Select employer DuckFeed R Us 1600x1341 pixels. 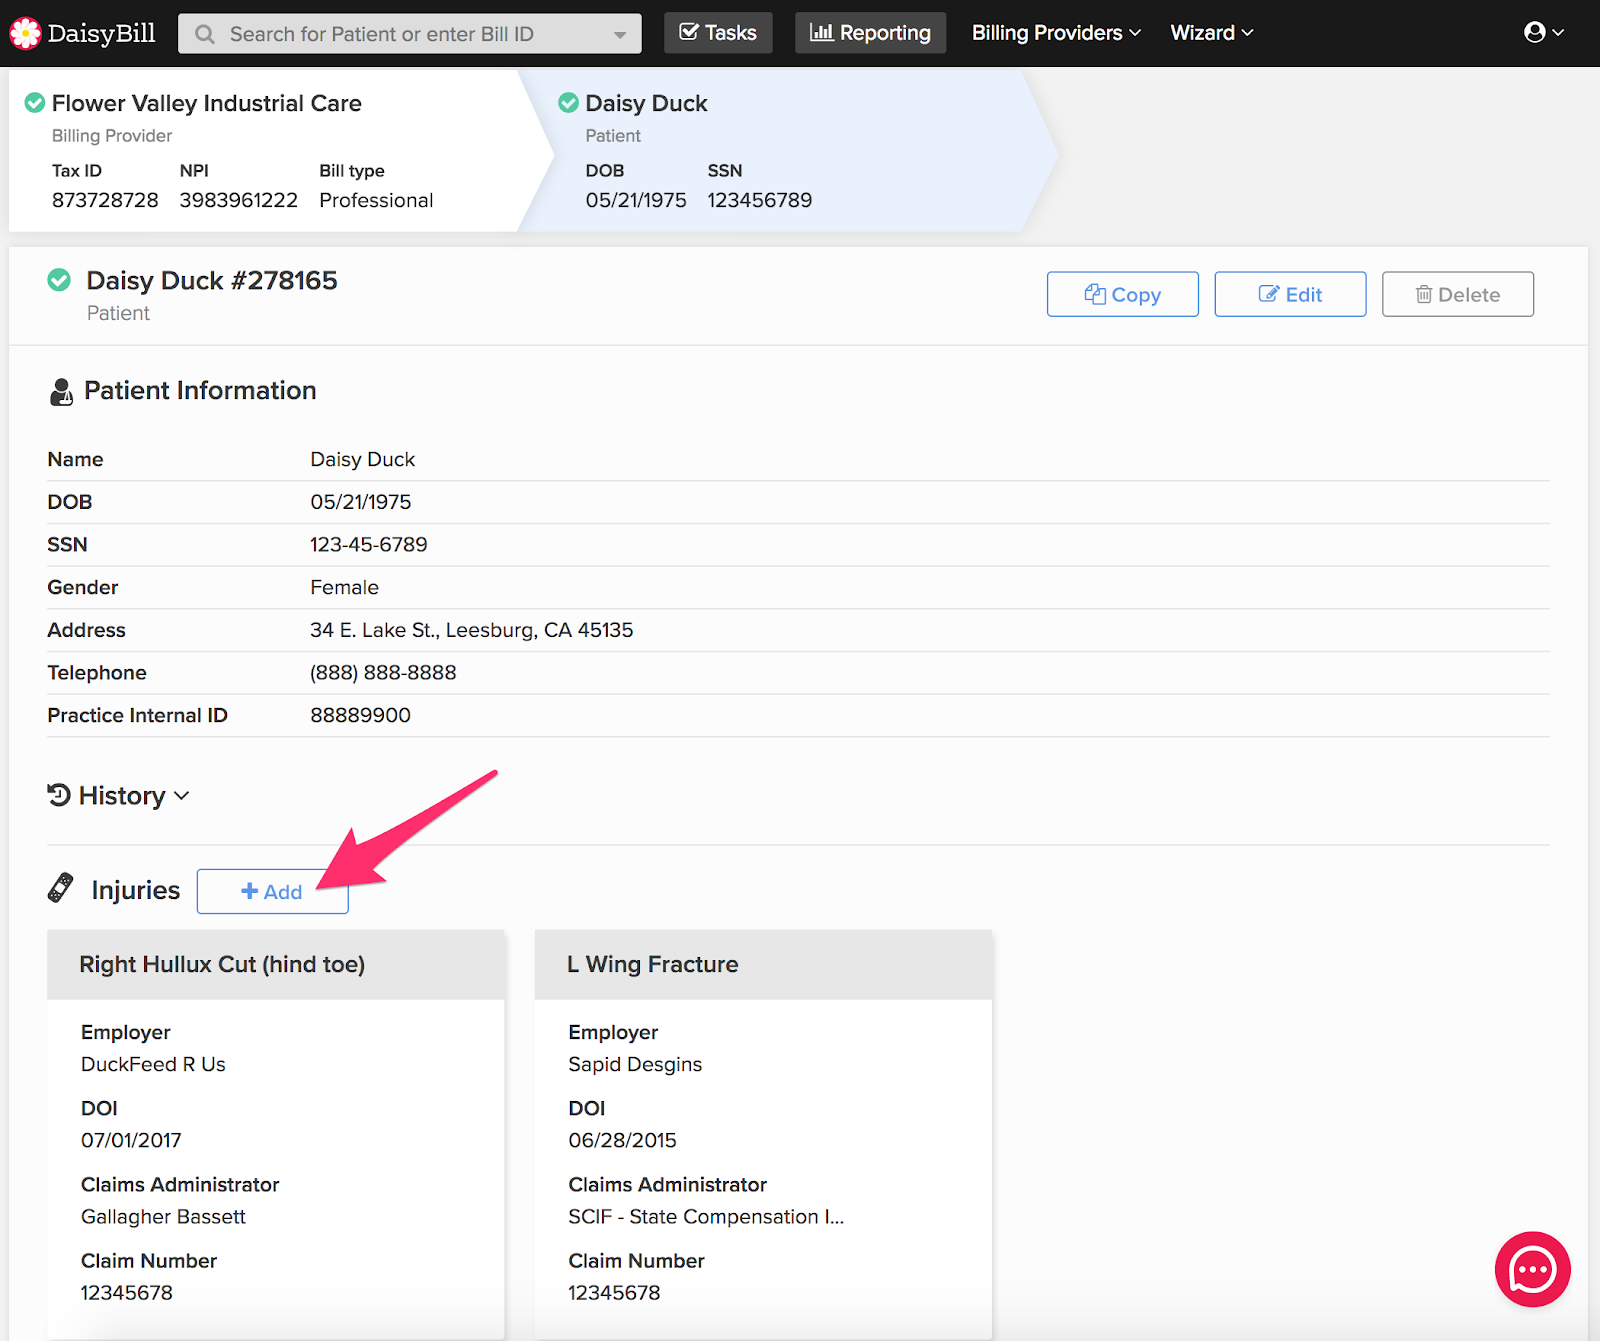pyautogui.click(x=153, y=1064)
